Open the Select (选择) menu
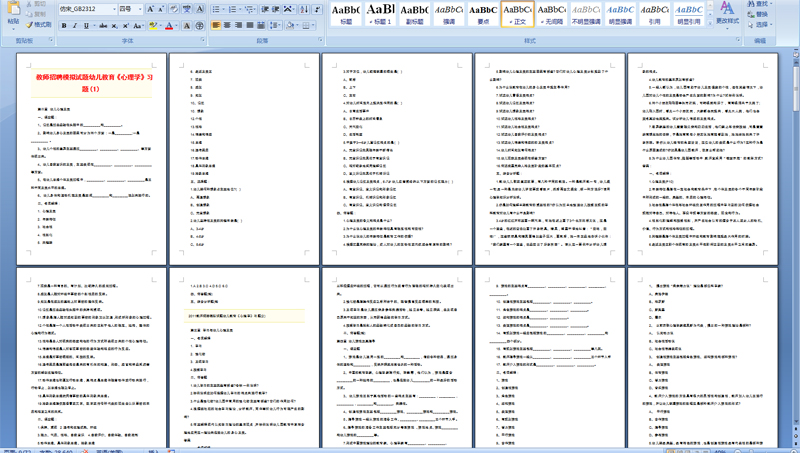 pyautogui.click(x=760, y=24)
